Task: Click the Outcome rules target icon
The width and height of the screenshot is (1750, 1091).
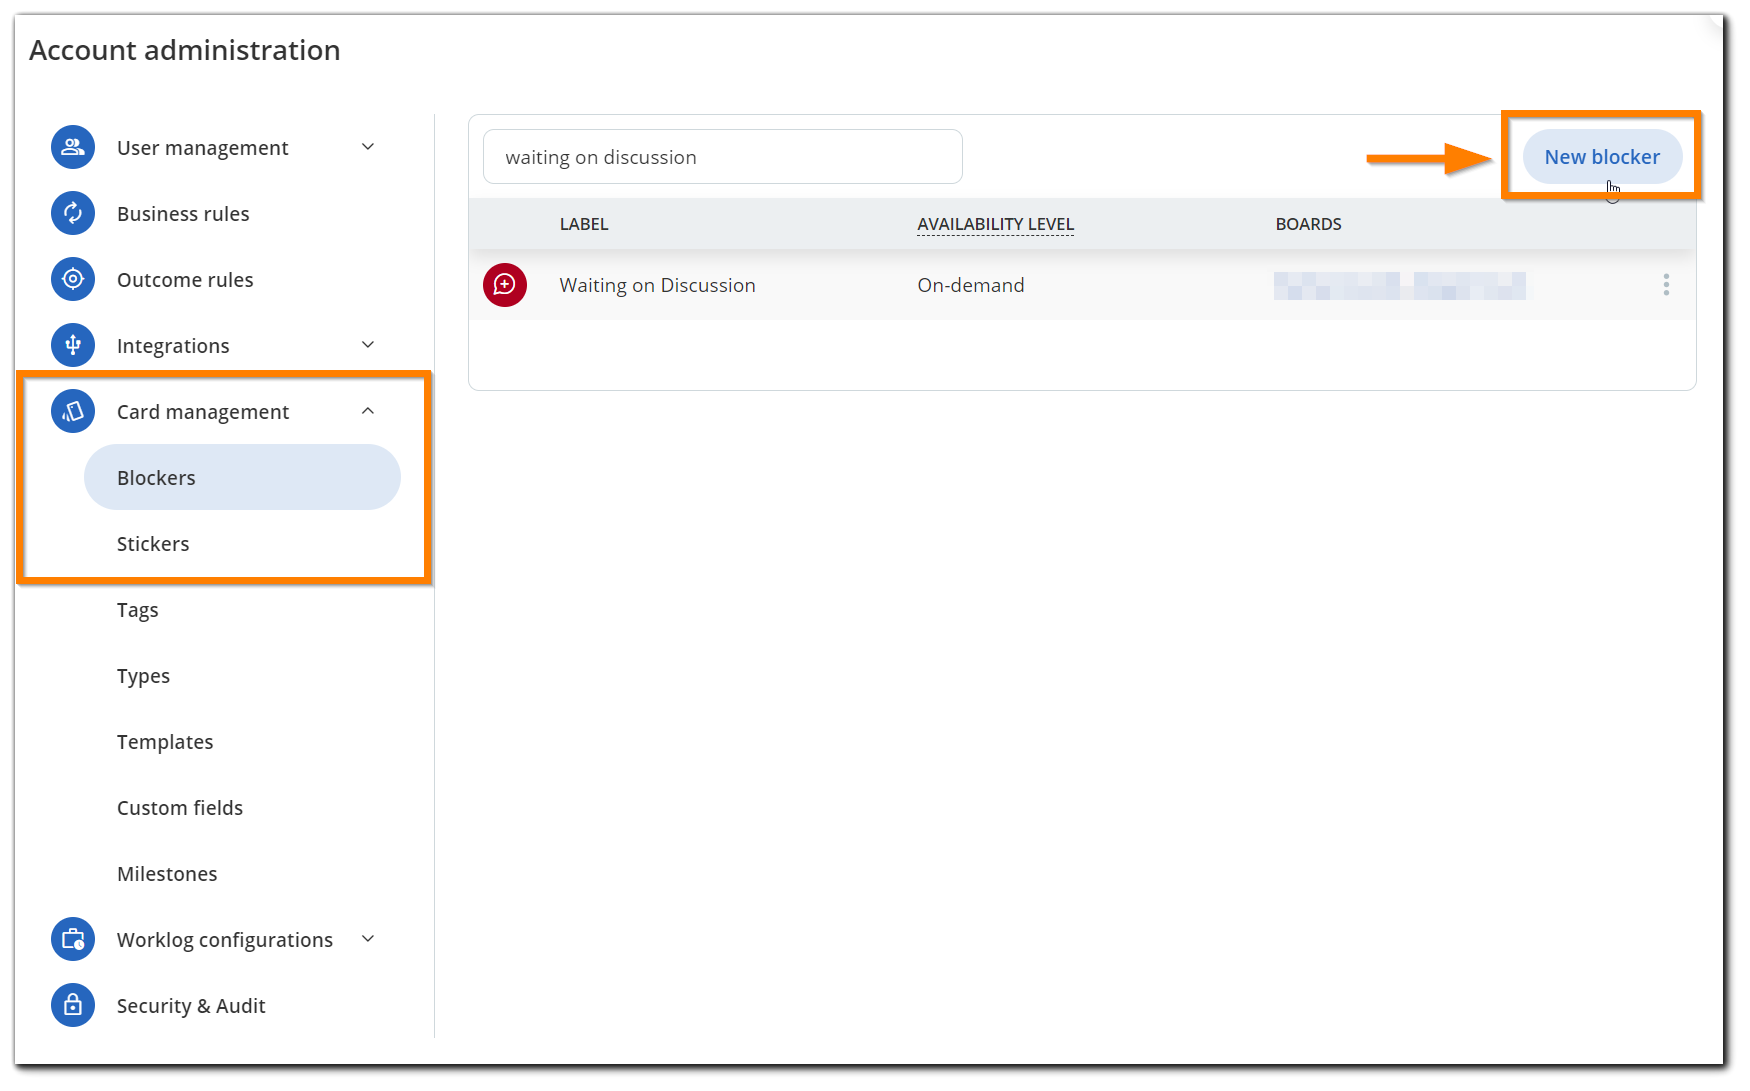Action: pos(73,279)
